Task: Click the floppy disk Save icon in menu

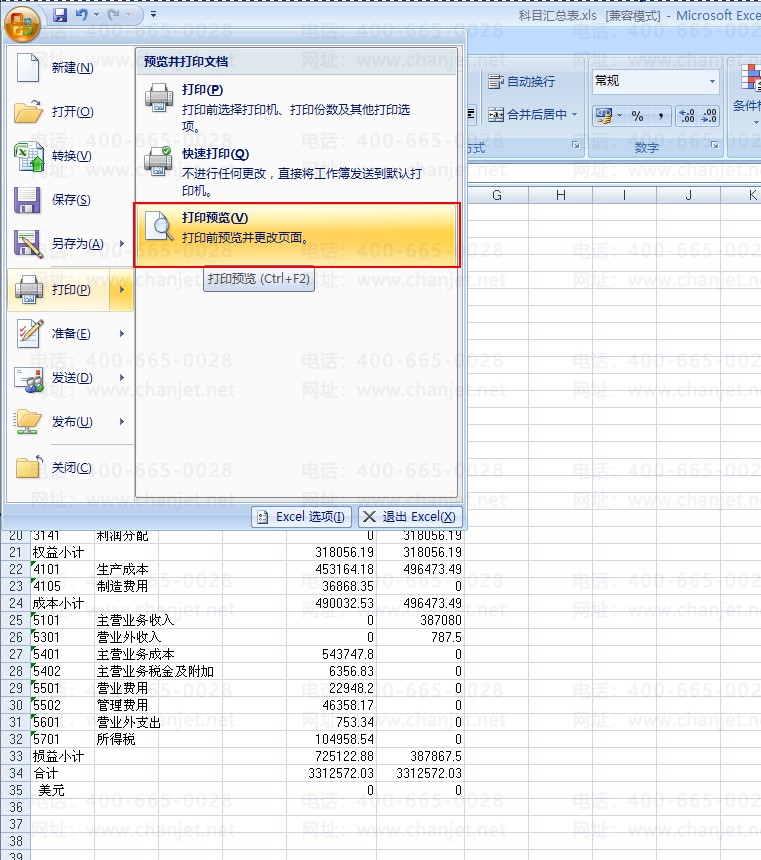Action: pyautogui.click(x=27, y=200)
